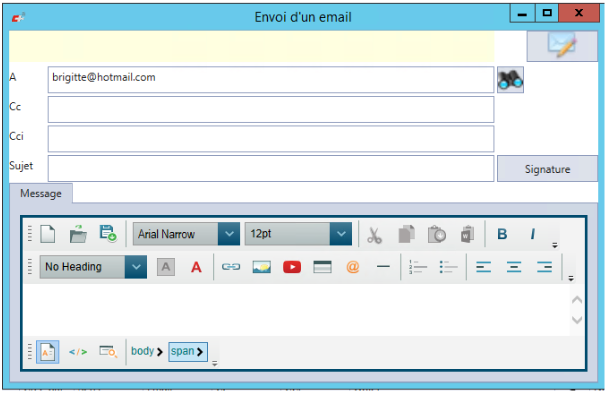
Task: Insert a hyperlink with the chain icon
Action: pyautogui.click(x=231, y=267)
